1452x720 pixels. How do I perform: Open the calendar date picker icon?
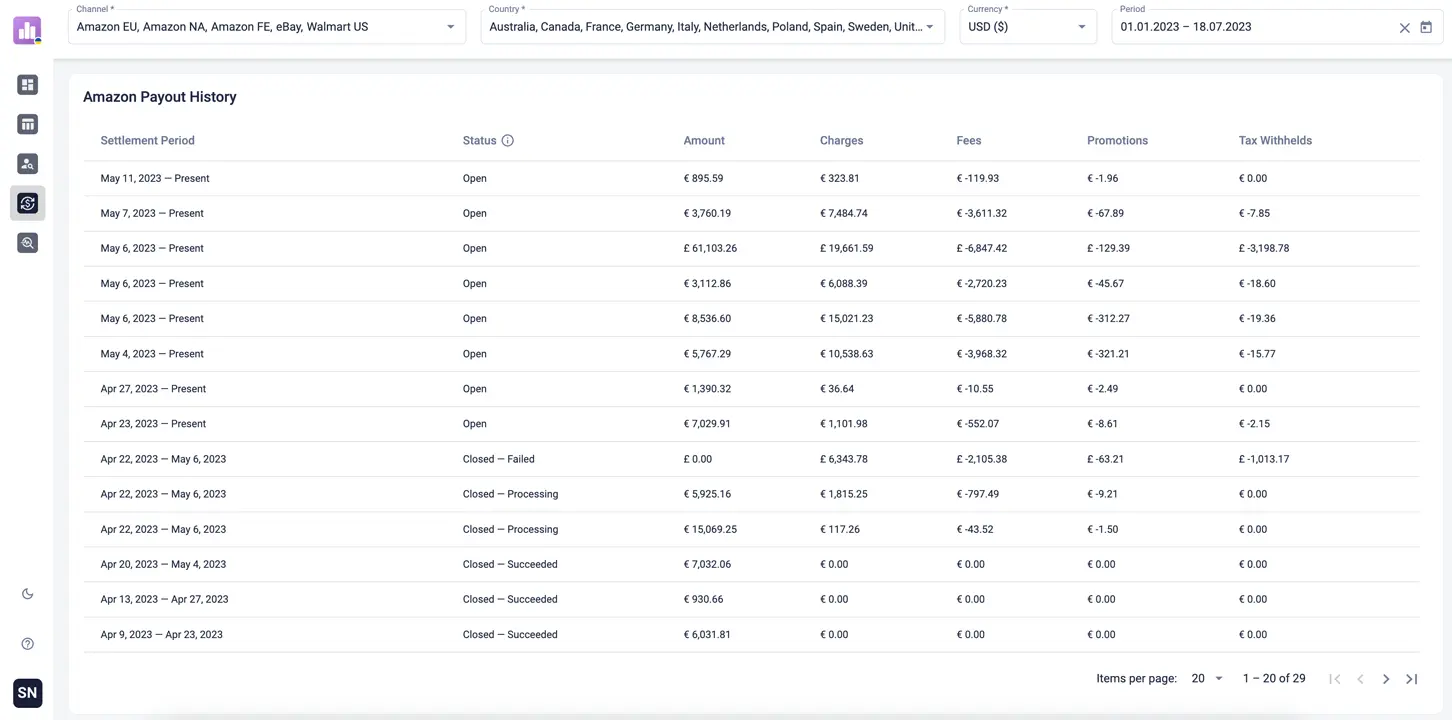click(1426, 28)
